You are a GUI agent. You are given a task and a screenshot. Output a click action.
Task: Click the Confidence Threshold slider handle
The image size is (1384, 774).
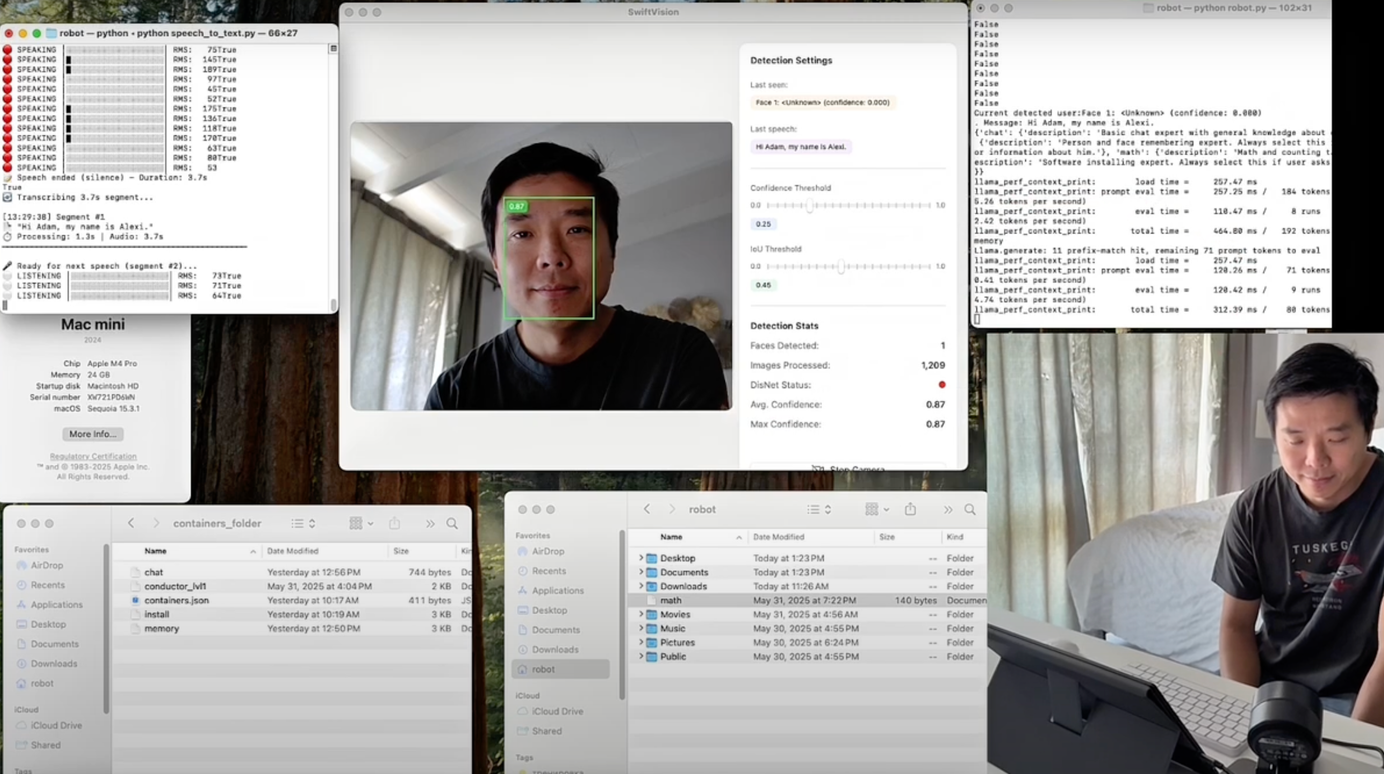click(x=809, y=205)
